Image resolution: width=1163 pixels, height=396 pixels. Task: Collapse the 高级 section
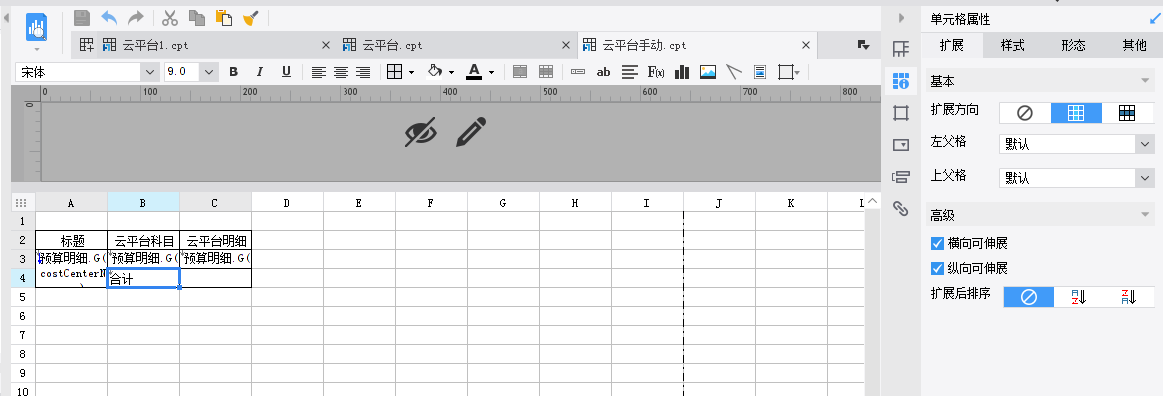tap(1145, 215)
